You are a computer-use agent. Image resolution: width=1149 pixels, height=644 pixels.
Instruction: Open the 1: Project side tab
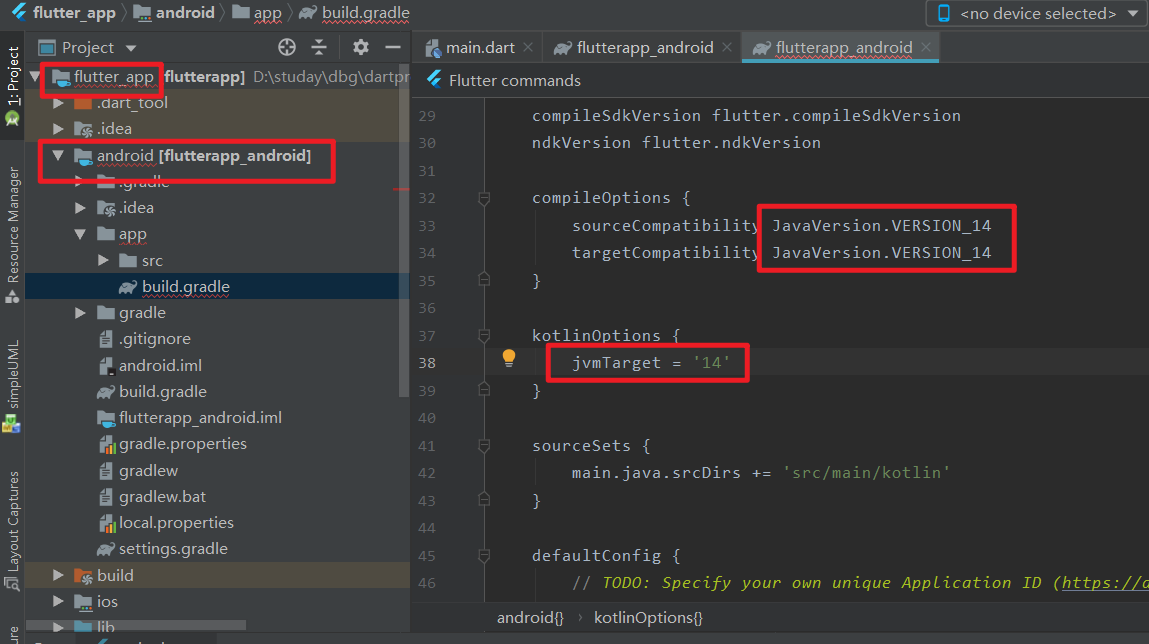click(12, 84)
